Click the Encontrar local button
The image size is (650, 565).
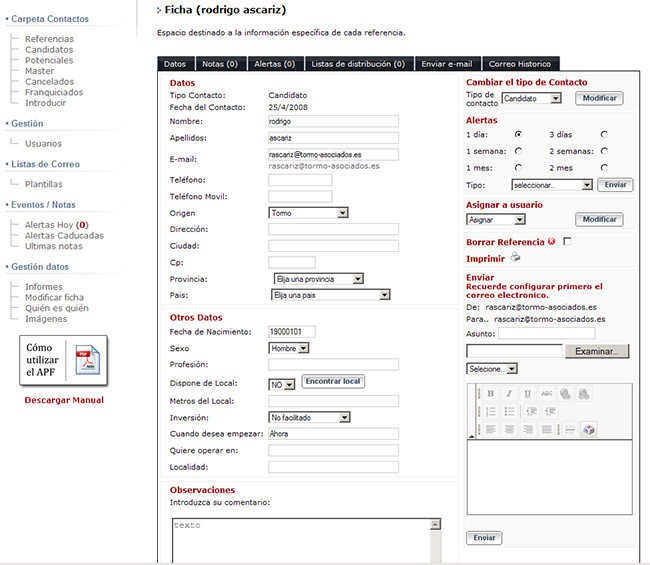[332, 382]
